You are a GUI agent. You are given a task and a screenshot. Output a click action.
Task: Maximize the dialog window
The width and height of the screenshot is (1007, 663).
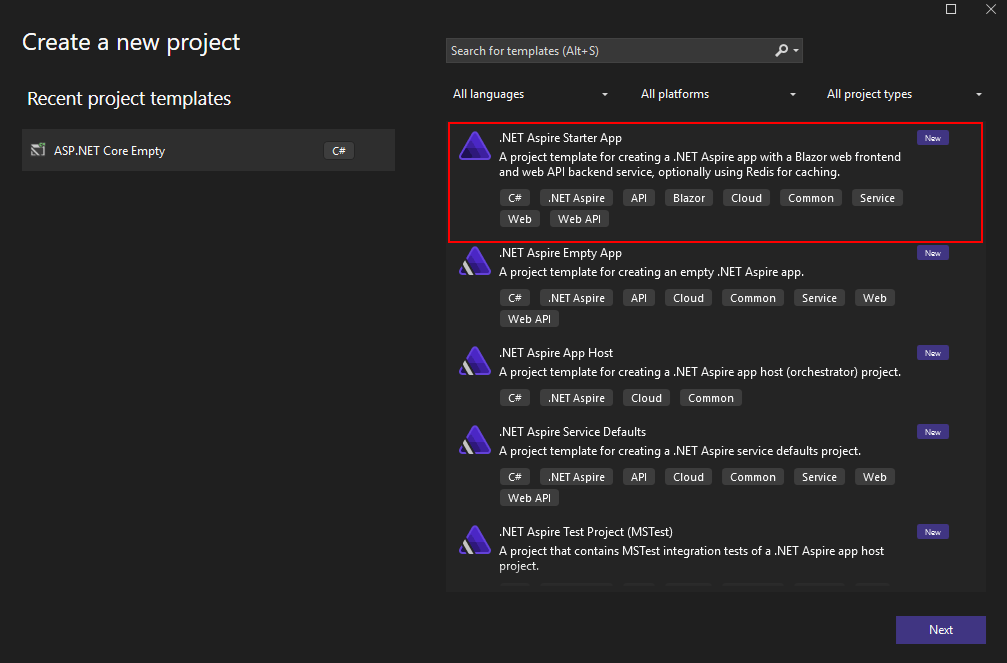951,9
